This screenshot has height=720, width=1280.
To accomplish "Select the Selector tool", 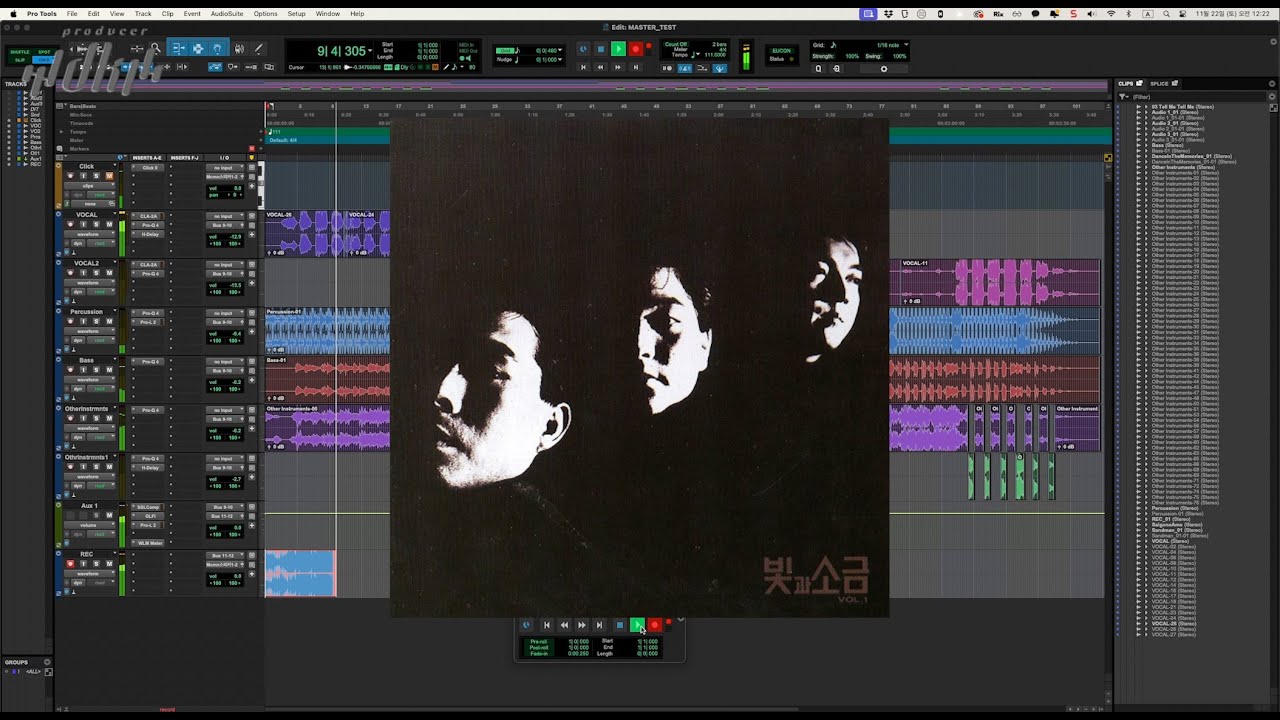I will click(x=199, y=48).
